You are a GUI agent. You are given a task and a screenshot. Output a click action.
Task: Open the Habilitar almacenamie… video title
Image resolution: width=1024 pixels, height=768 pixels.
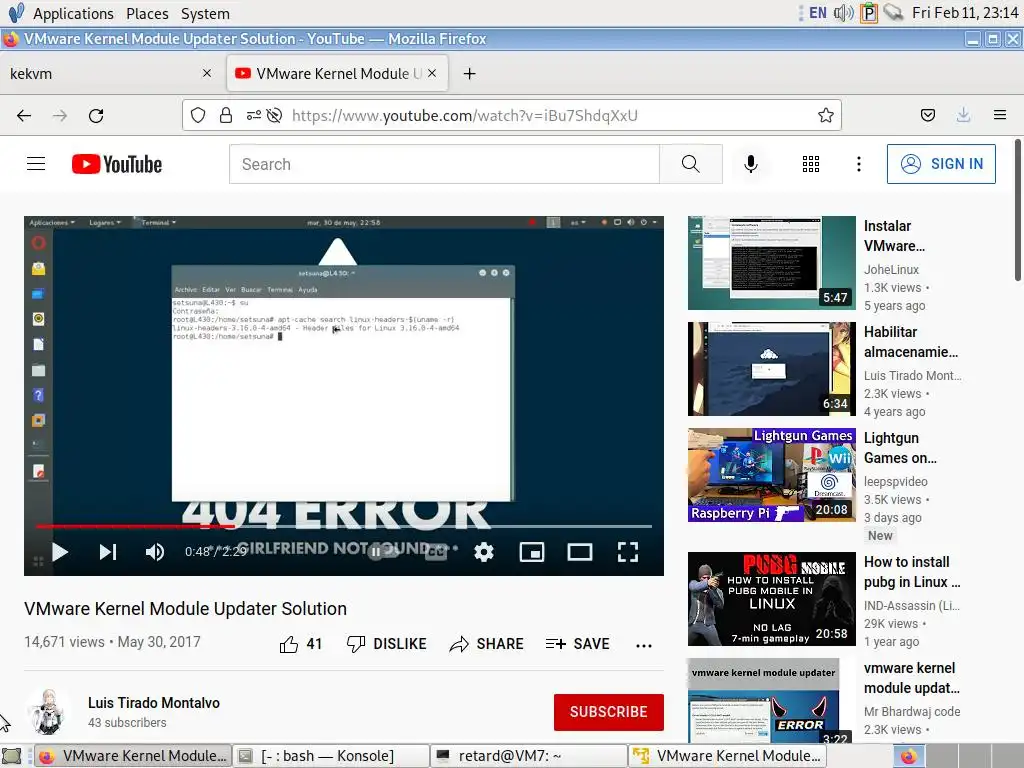(911, 342)
